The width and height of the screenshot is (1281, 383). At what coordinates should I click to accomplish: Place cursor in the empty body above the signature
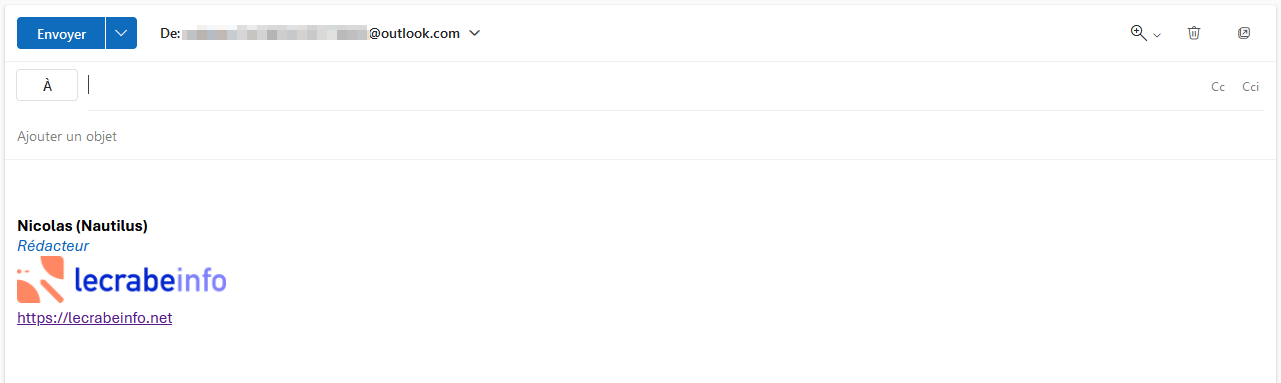(640, 187)
